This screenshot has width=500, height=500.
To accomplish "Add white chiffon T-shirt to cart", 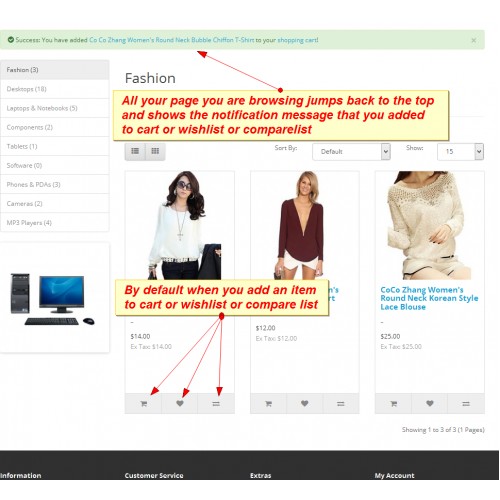I will 143,404.
